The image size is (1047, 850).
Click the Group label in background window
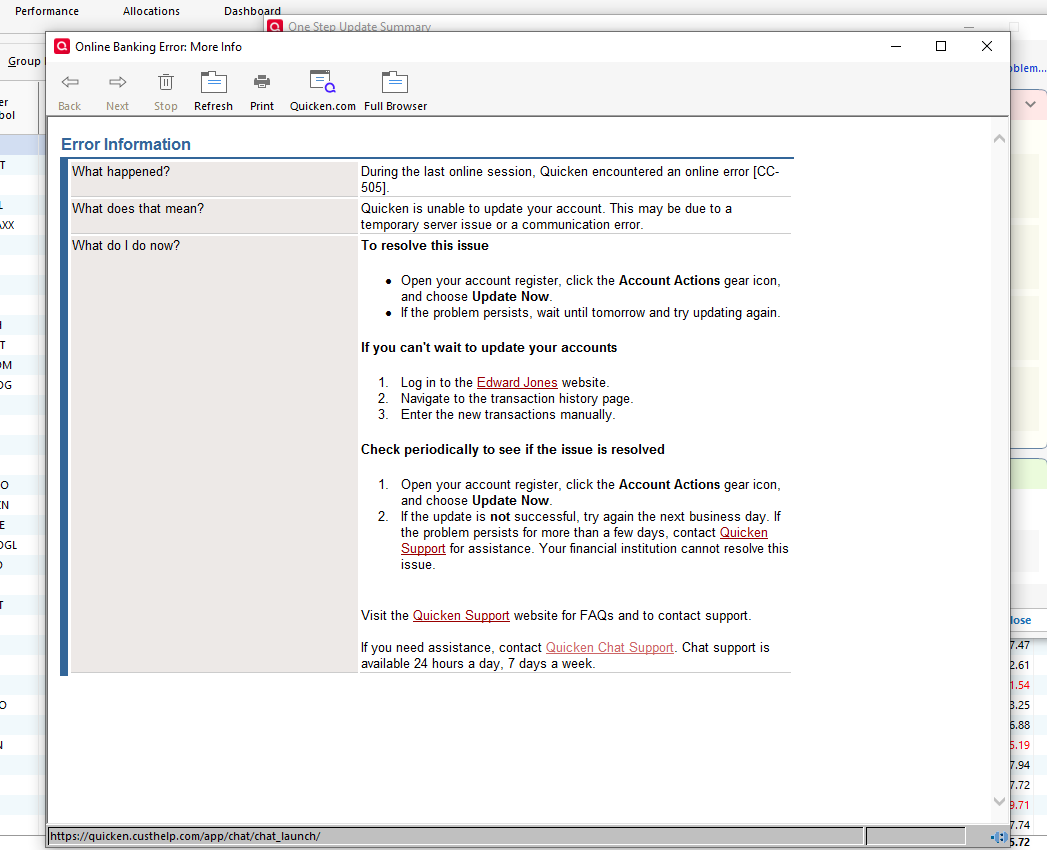24,61
